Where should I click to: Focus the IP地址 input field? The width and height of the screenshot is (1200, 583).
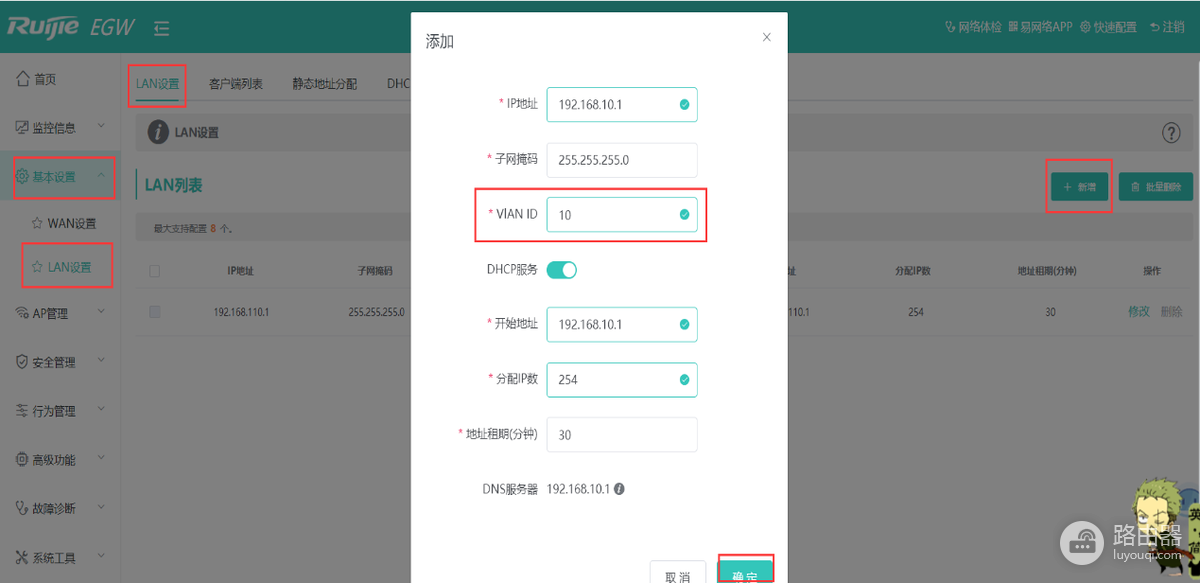622,104
